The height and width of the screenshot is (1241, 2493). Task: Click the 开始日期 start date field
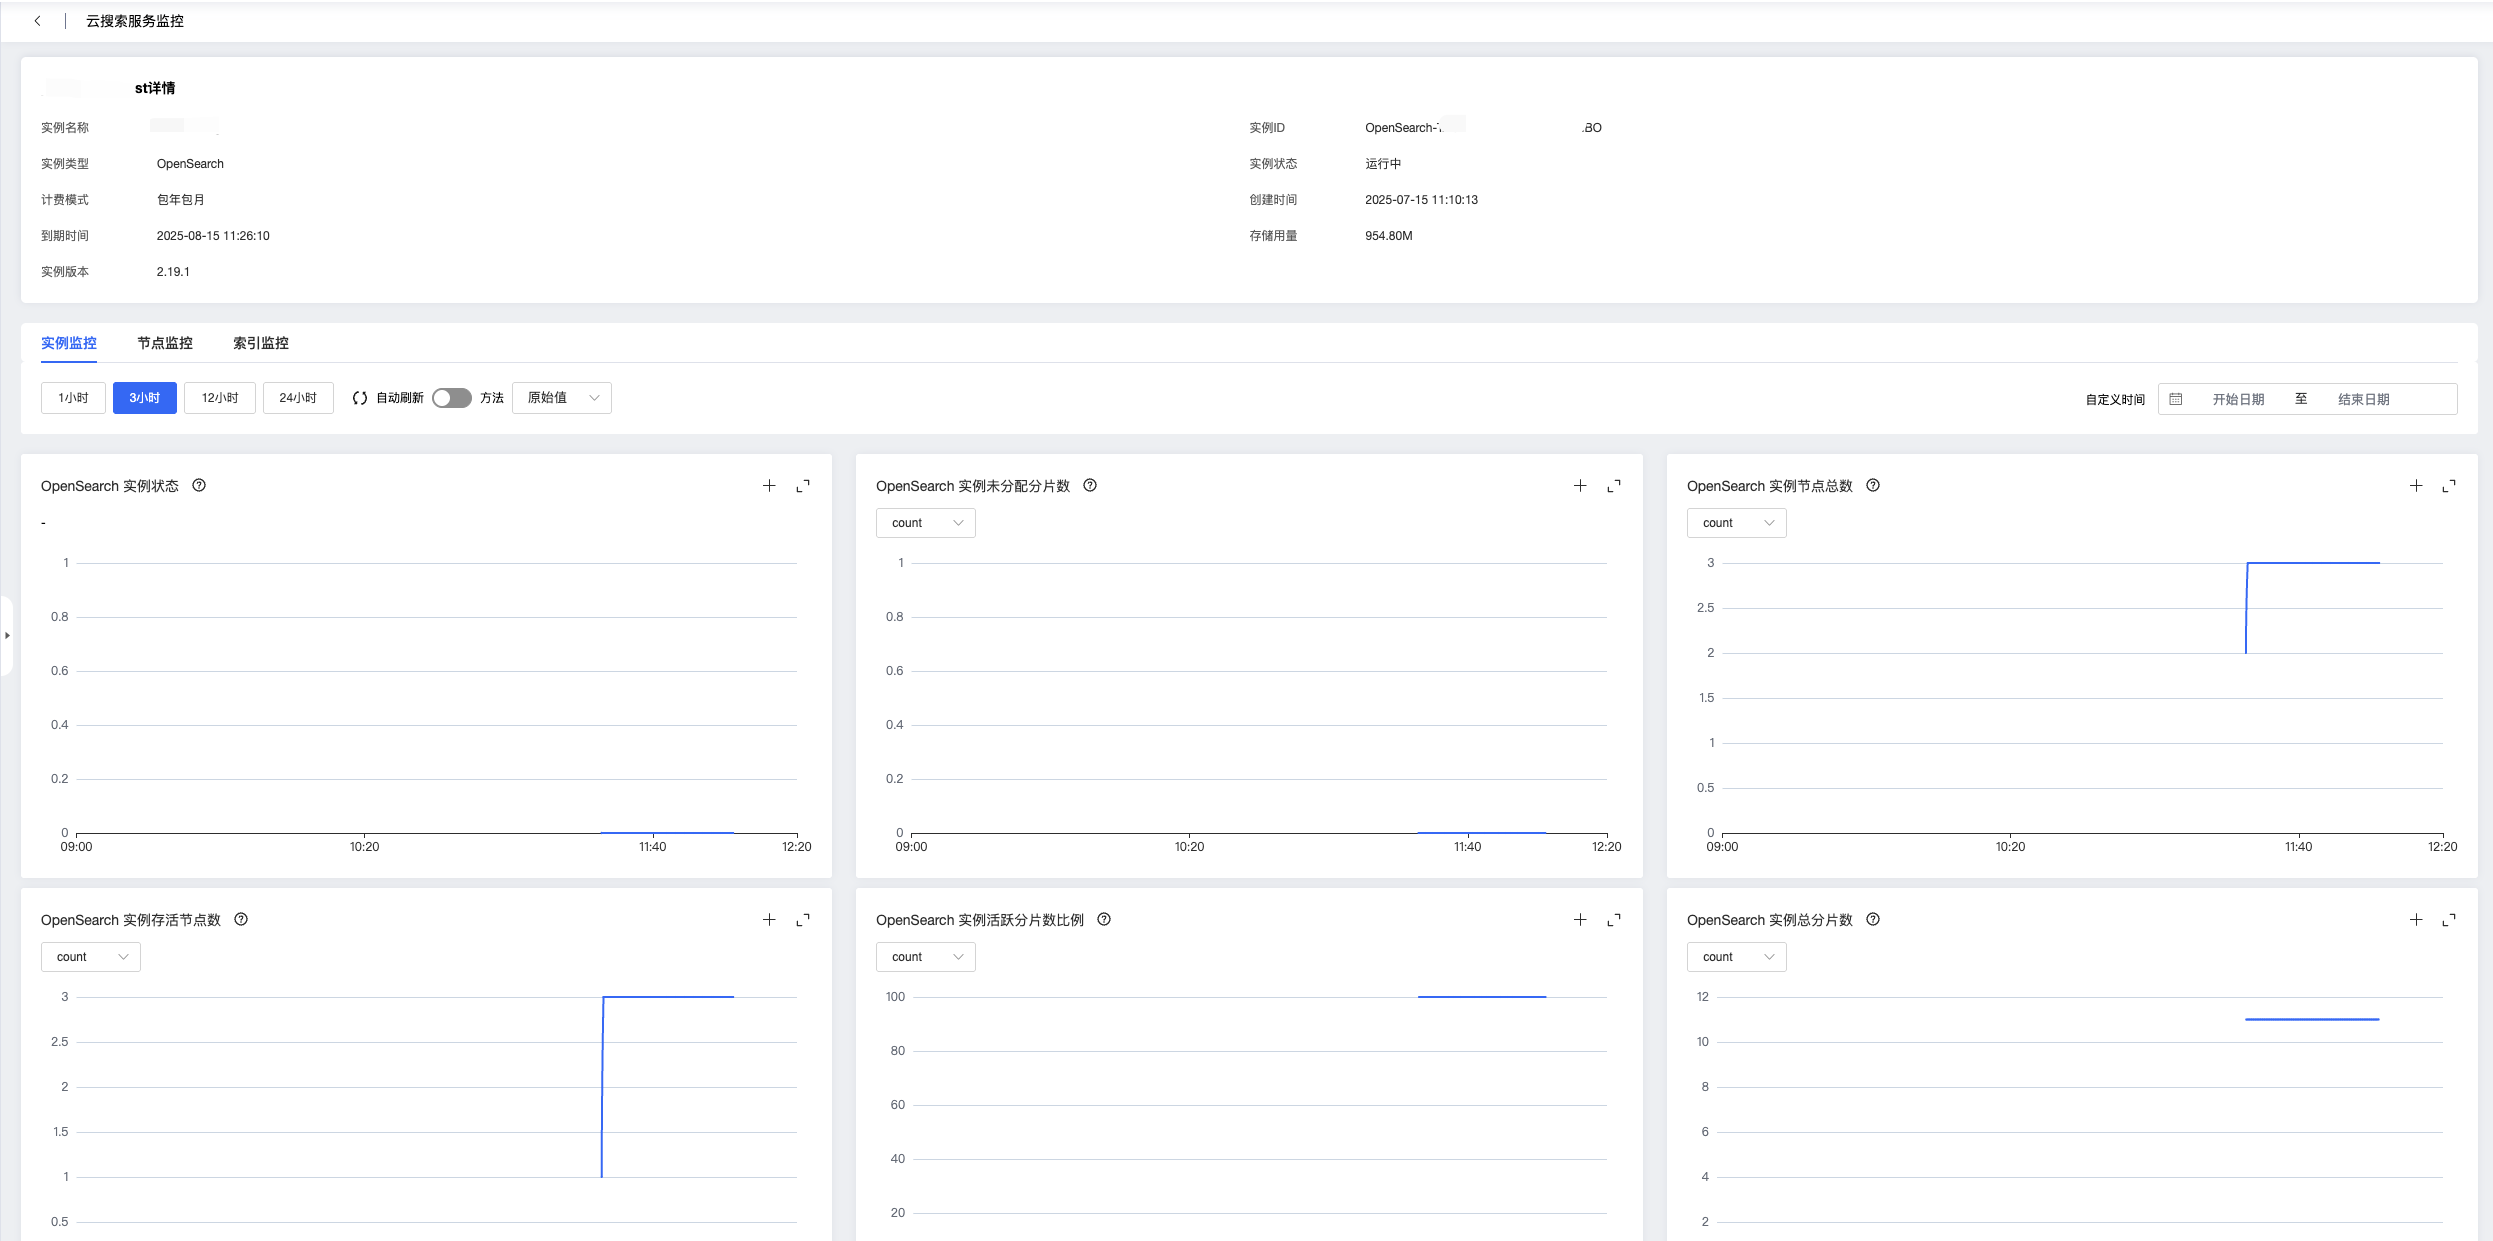pyautogui.click(x=2238, y=399)
